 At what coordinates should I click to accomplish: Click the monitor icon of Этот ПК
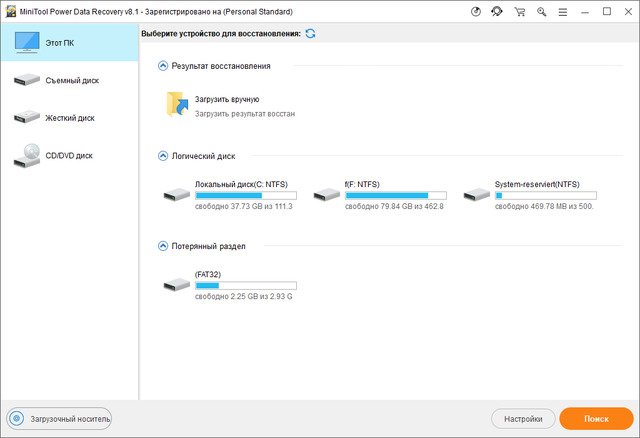(x=27, y=42)
